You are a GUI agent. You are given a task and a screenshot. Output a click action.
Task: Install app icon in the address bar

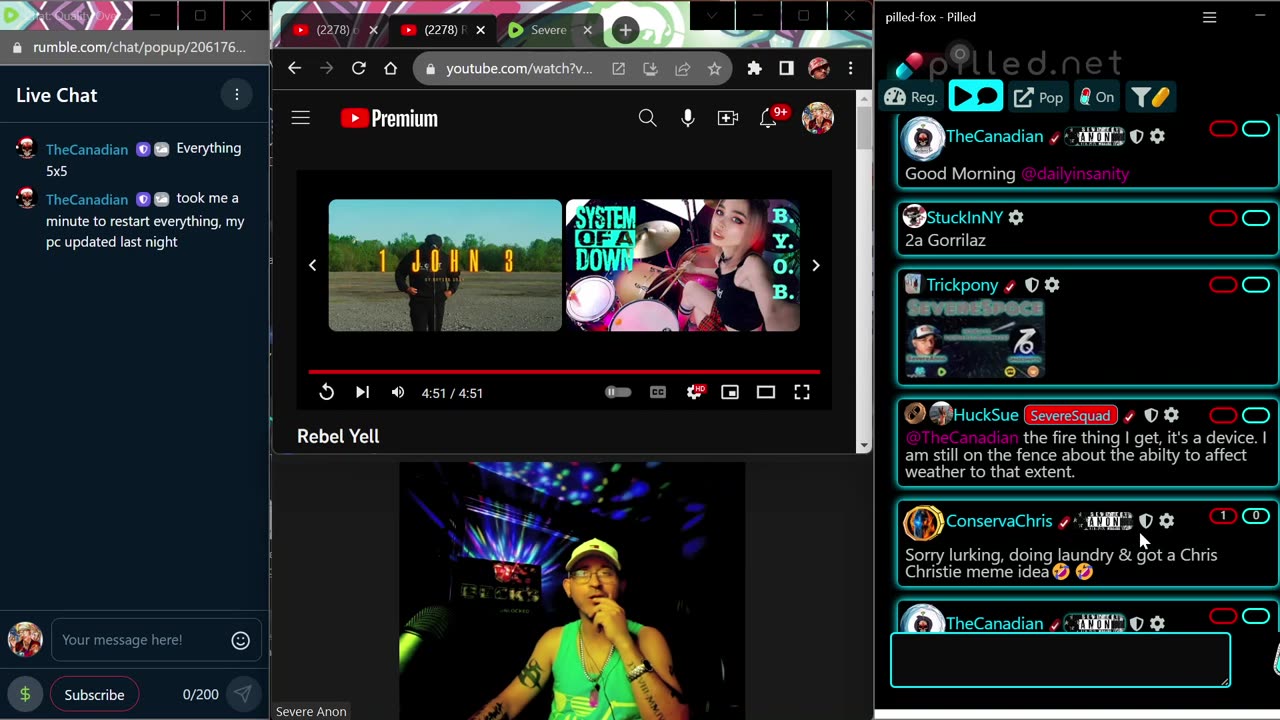650,68
